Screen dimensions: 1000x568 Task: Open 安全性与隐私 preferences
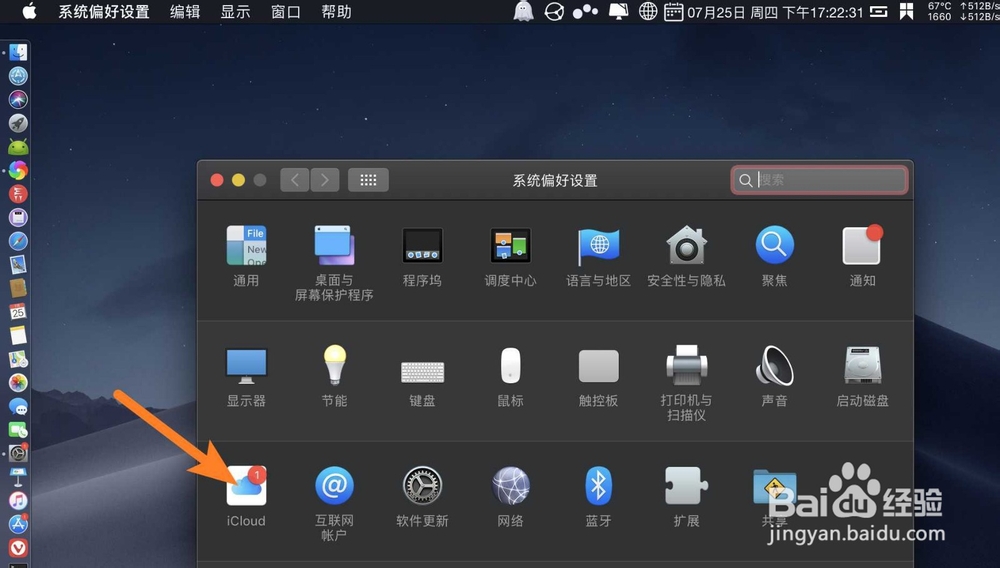point(686,245)
